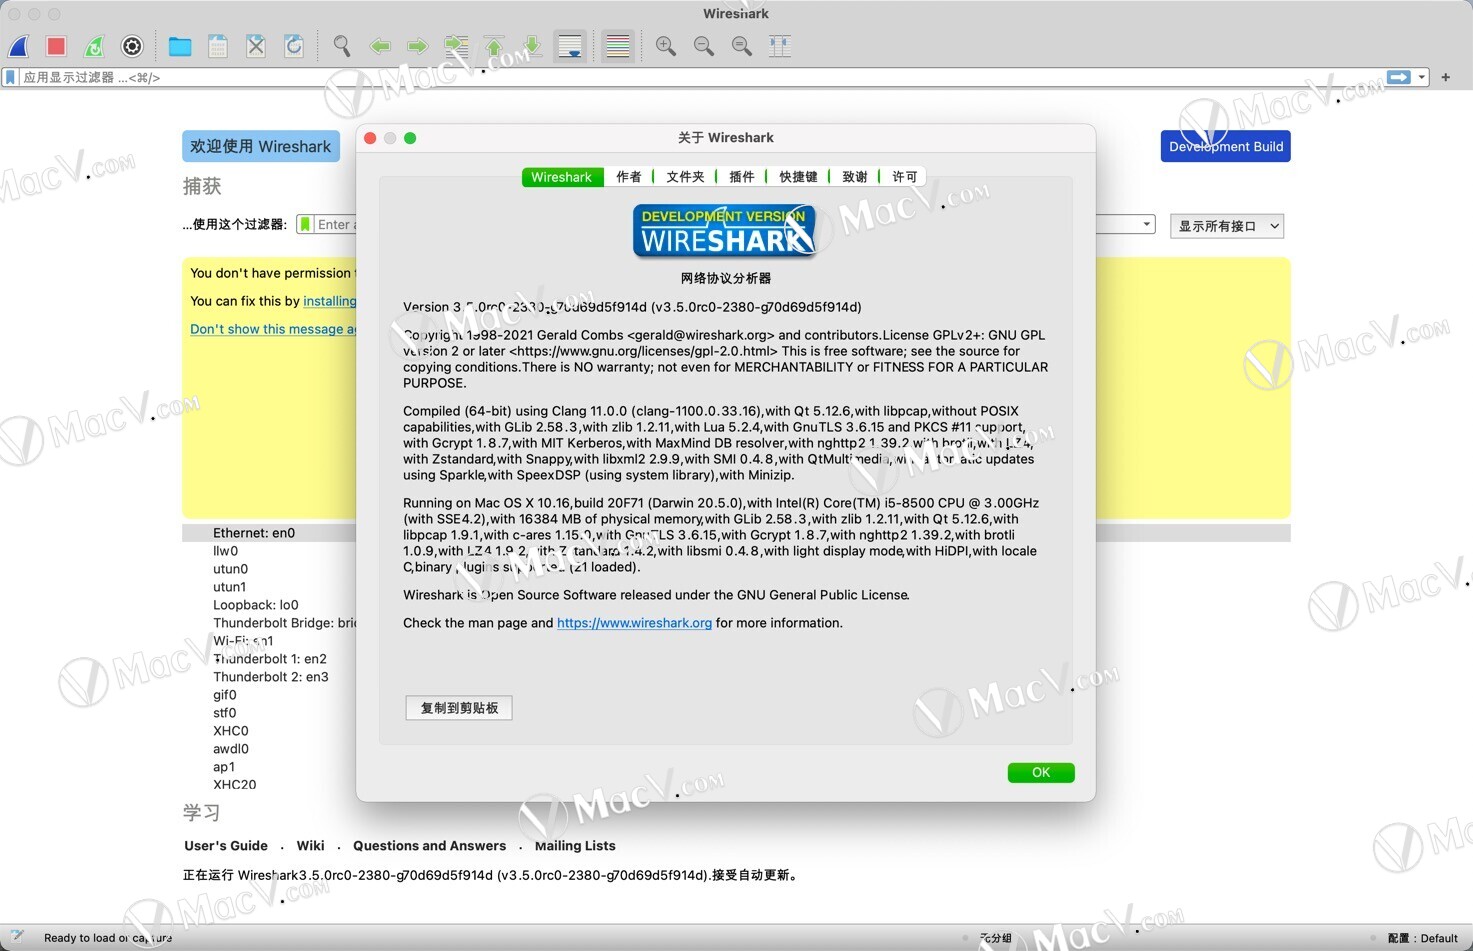This screenshot has height=951, width=1473.
Task: Switch to the 作者 tab
Action: click(x=629, y=177)
